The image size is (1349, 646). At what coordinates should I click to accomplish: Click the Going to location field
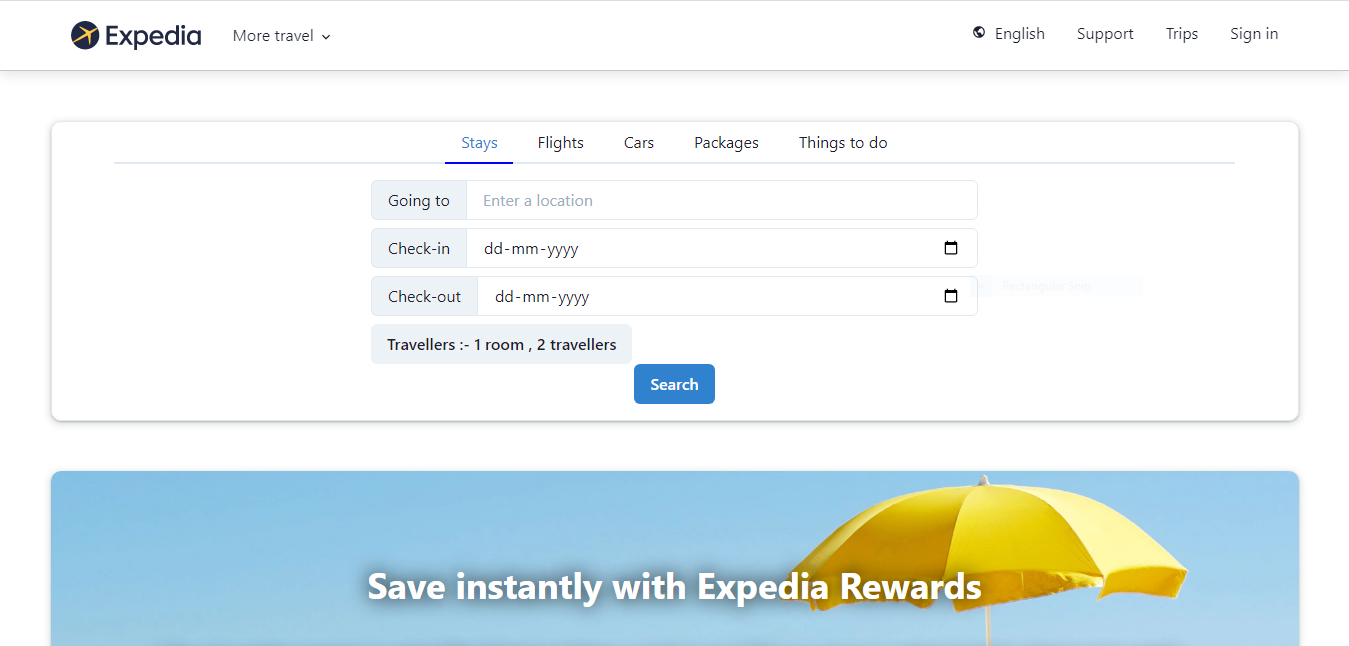tap(721, 200)
